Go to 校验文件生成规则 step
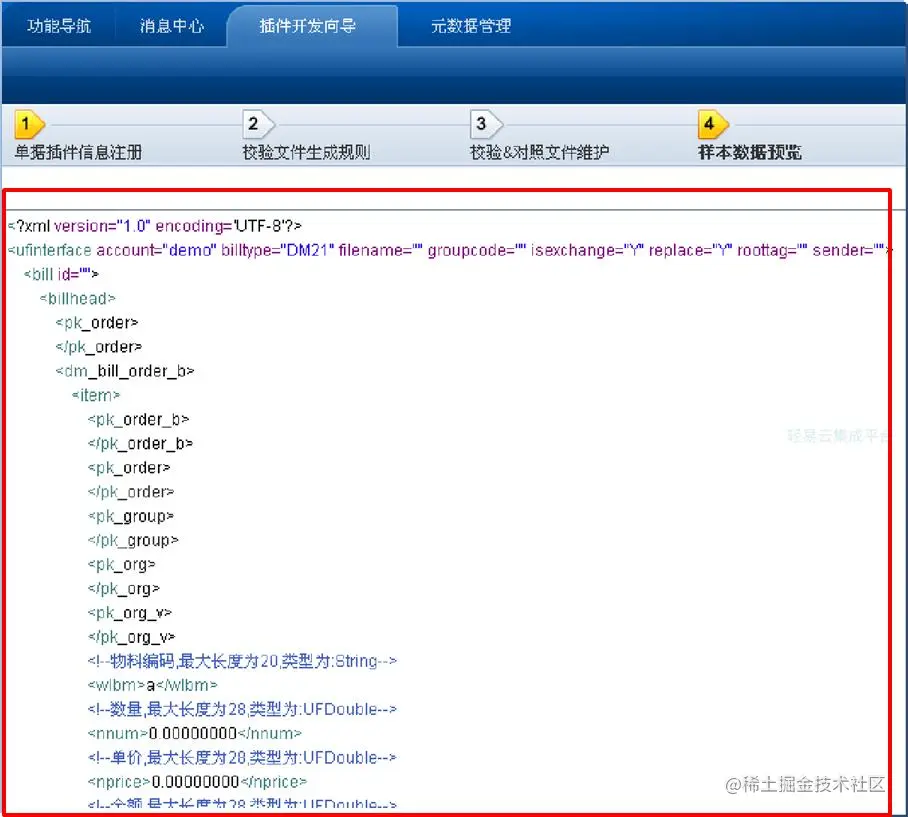The image size is (908, 817). click(x=306, y=152)
